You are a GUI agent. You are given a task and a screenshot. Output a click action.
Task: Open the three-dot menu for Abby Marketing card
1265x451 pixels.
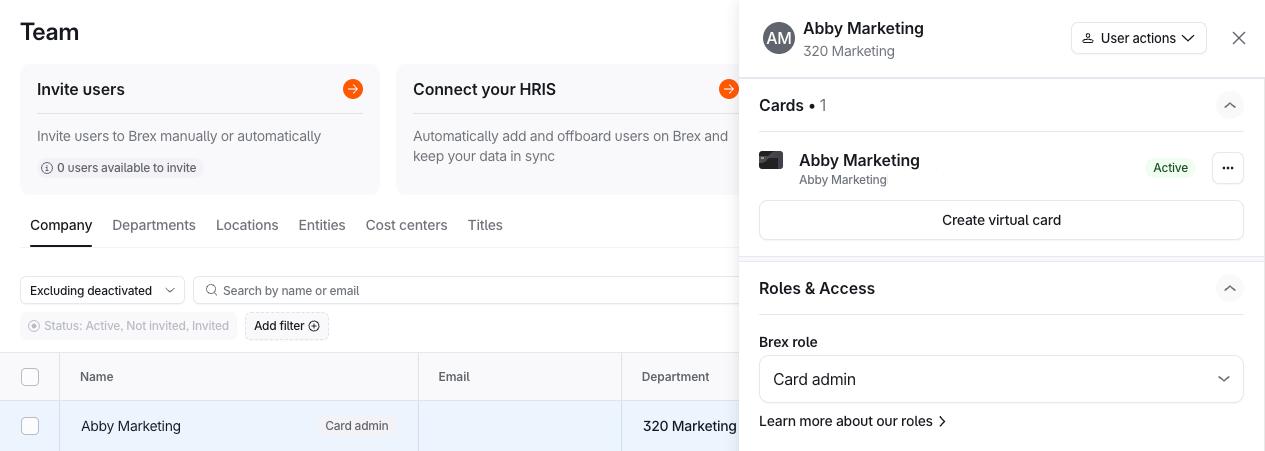click(x=1227, y=168)
